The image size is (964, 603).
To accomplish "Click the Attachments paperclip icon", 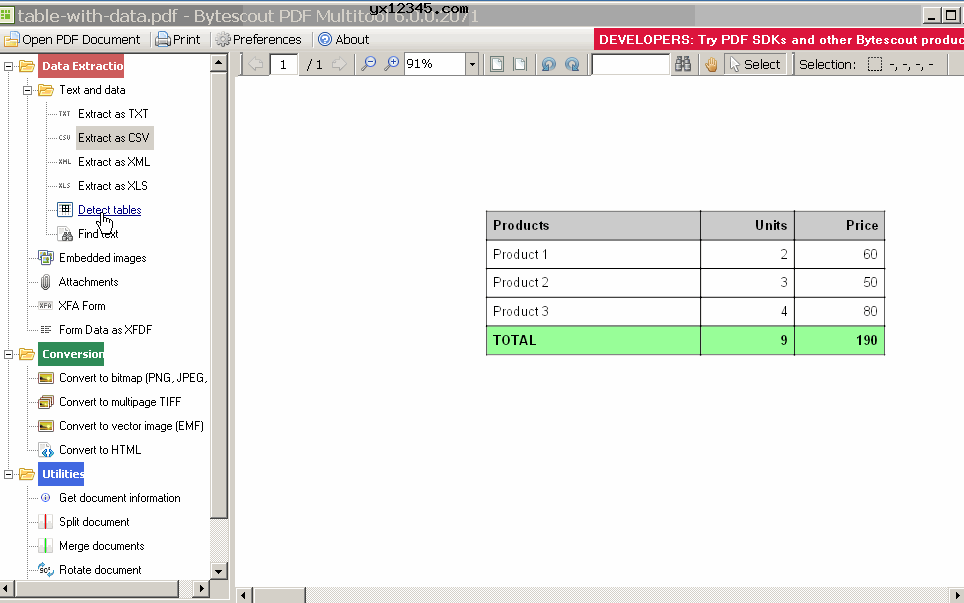I will [x=46, y=282].
